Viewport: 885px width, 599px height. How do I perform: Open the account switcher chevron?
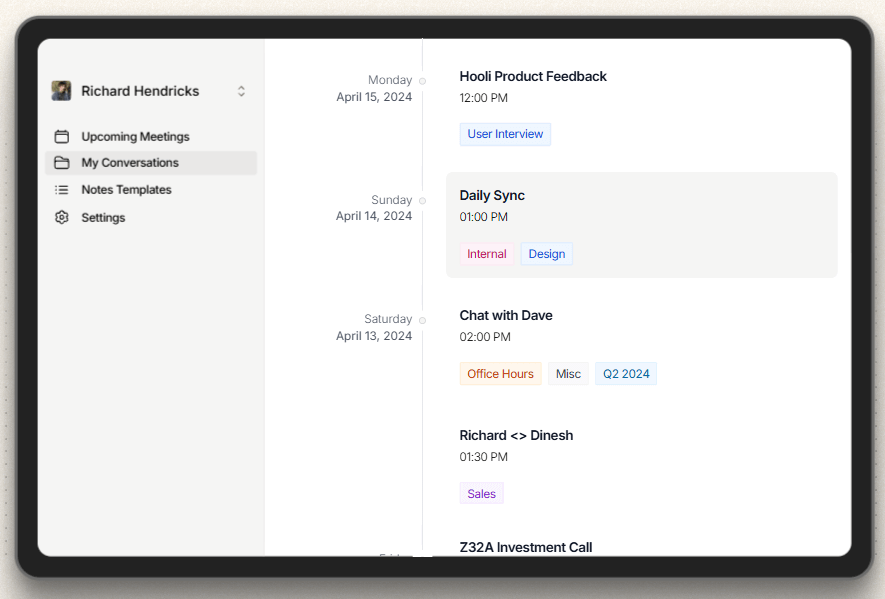(x=241, y=90)
